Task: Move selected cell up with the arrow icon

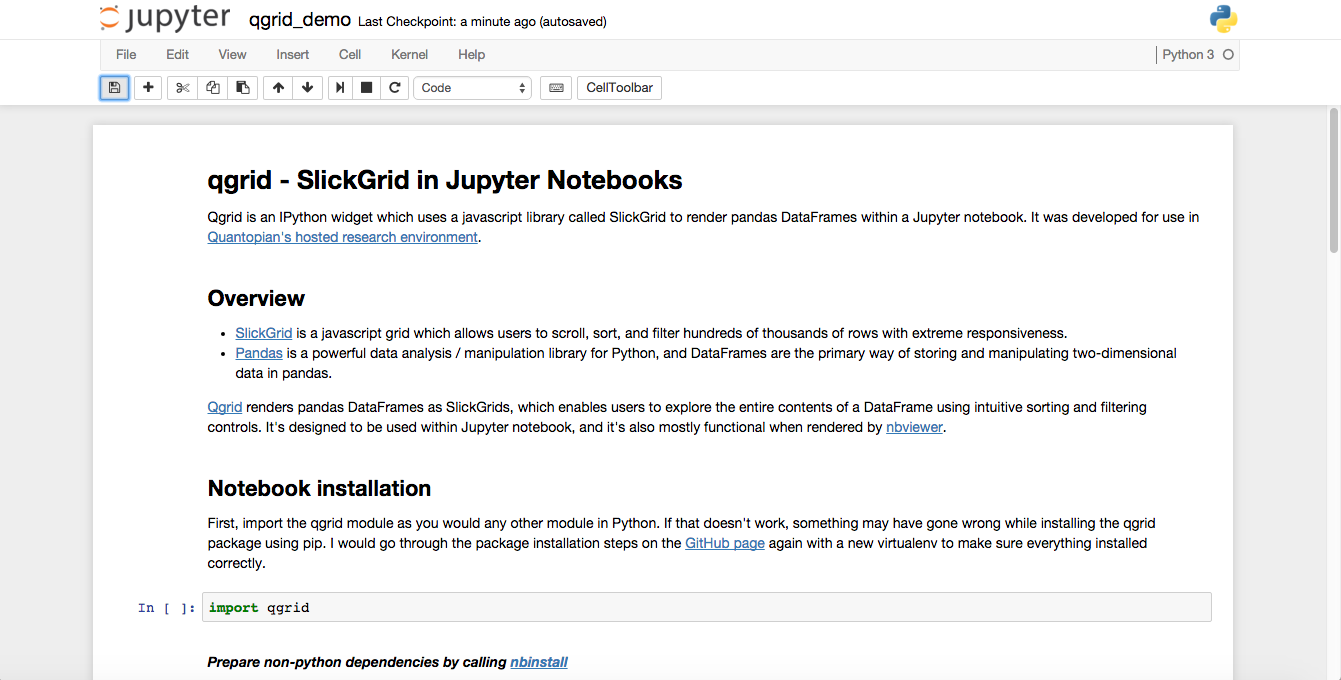Action: pyautogui.click(x=278, y=88)
